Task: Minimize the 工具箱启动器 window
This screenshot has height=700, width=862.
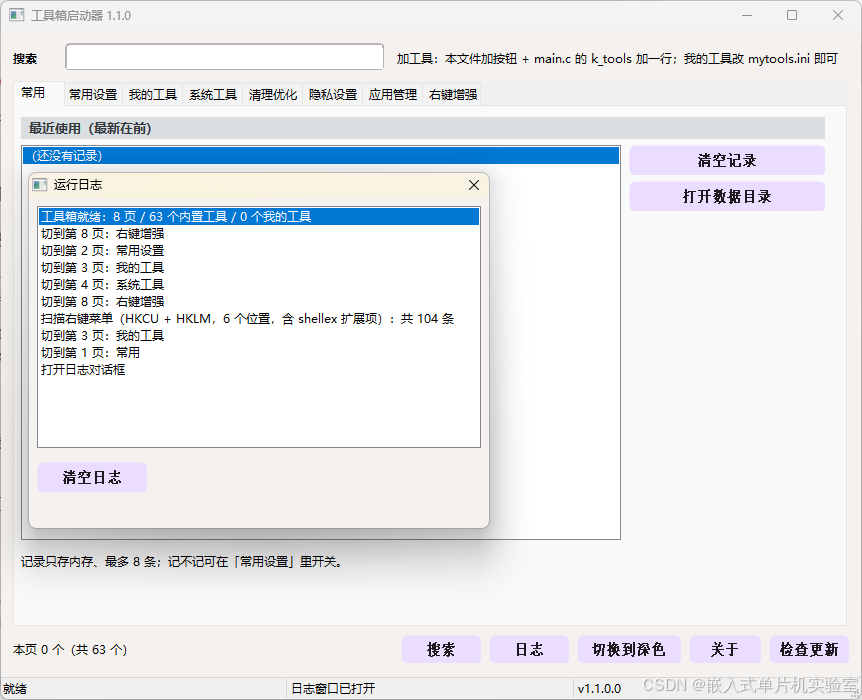Action: (747, 15)
